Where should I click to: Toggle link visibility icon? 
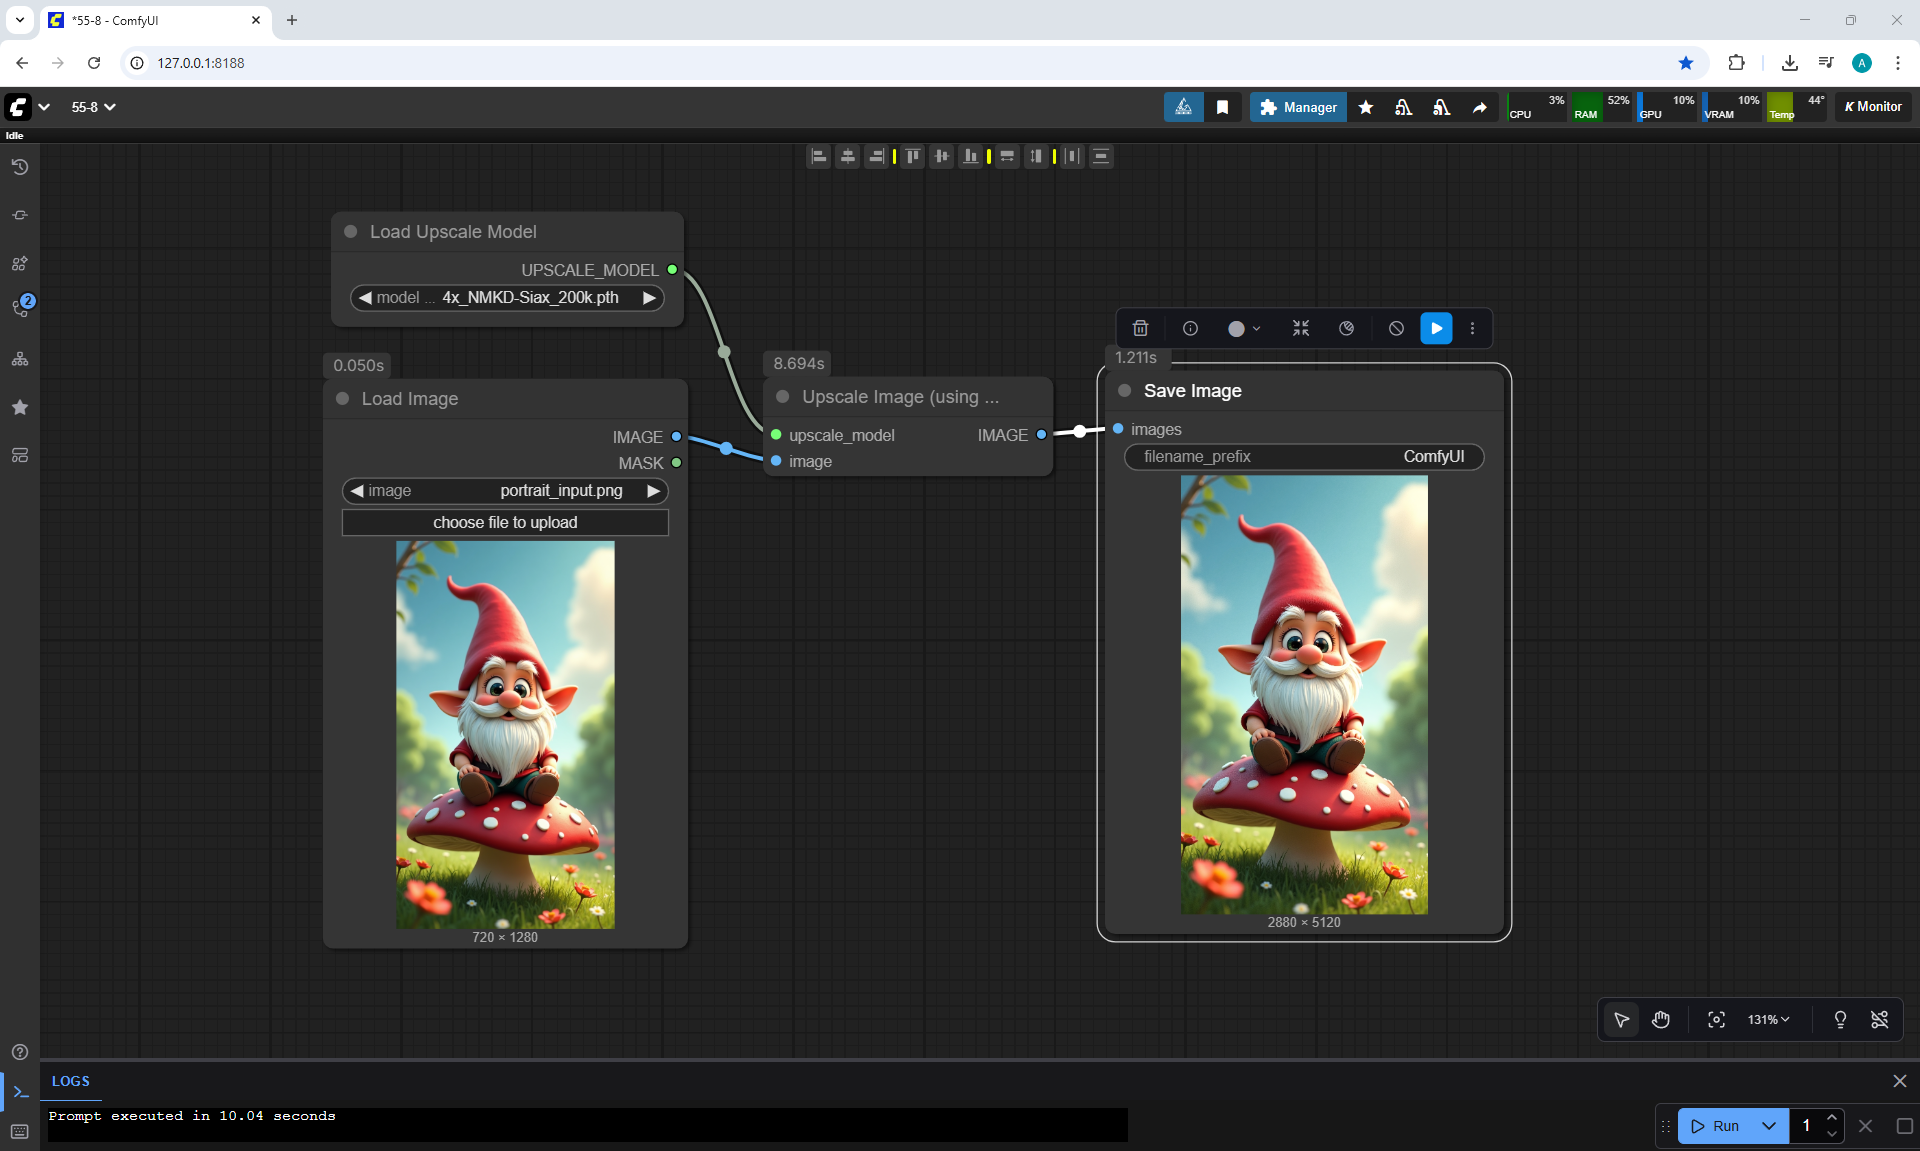click(1879, 1019)
